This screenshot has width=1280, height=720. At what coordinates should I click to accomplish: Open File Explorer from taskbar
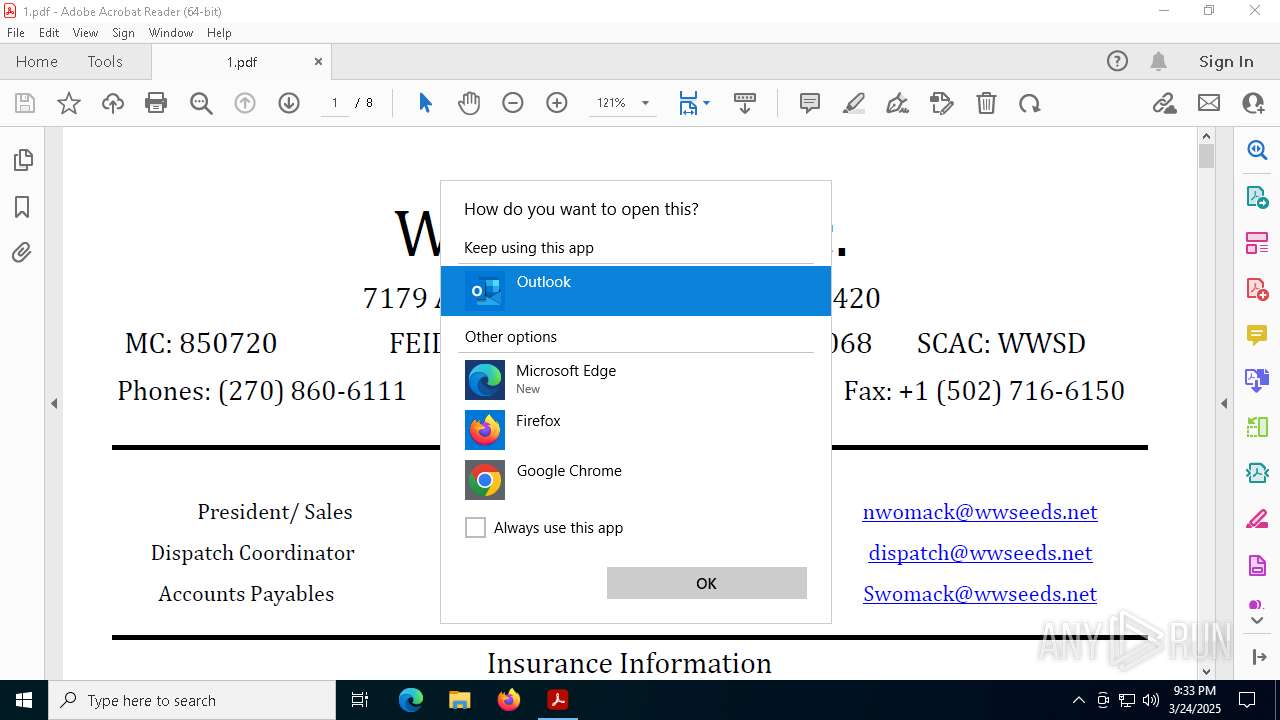pos(459,700)
